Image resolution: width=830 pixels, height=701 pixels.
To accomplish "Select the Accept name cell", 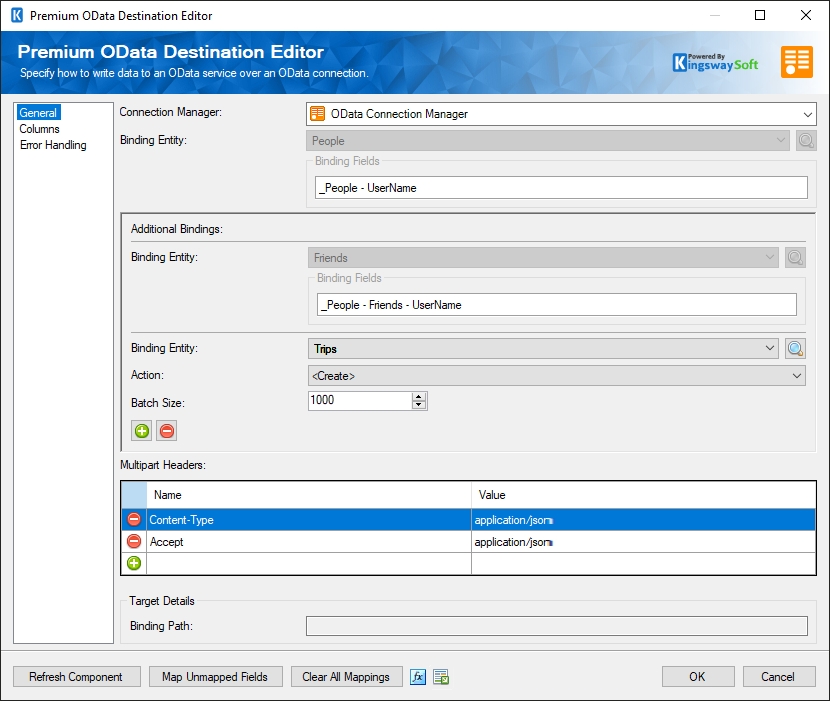I will click(309, 542).
